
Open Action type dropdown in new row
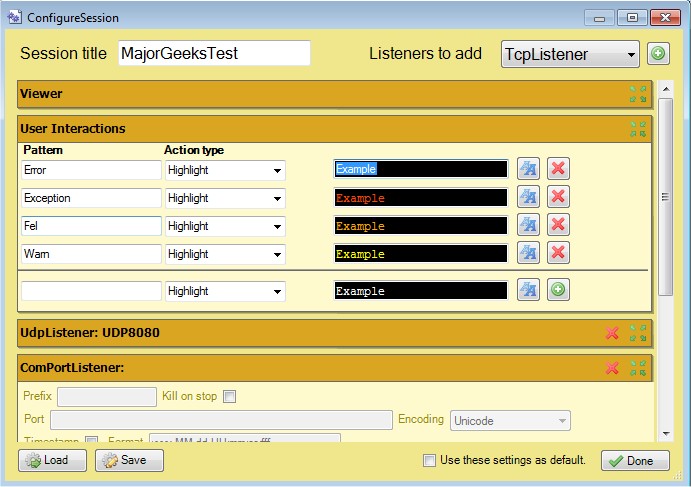click(225, 291)
